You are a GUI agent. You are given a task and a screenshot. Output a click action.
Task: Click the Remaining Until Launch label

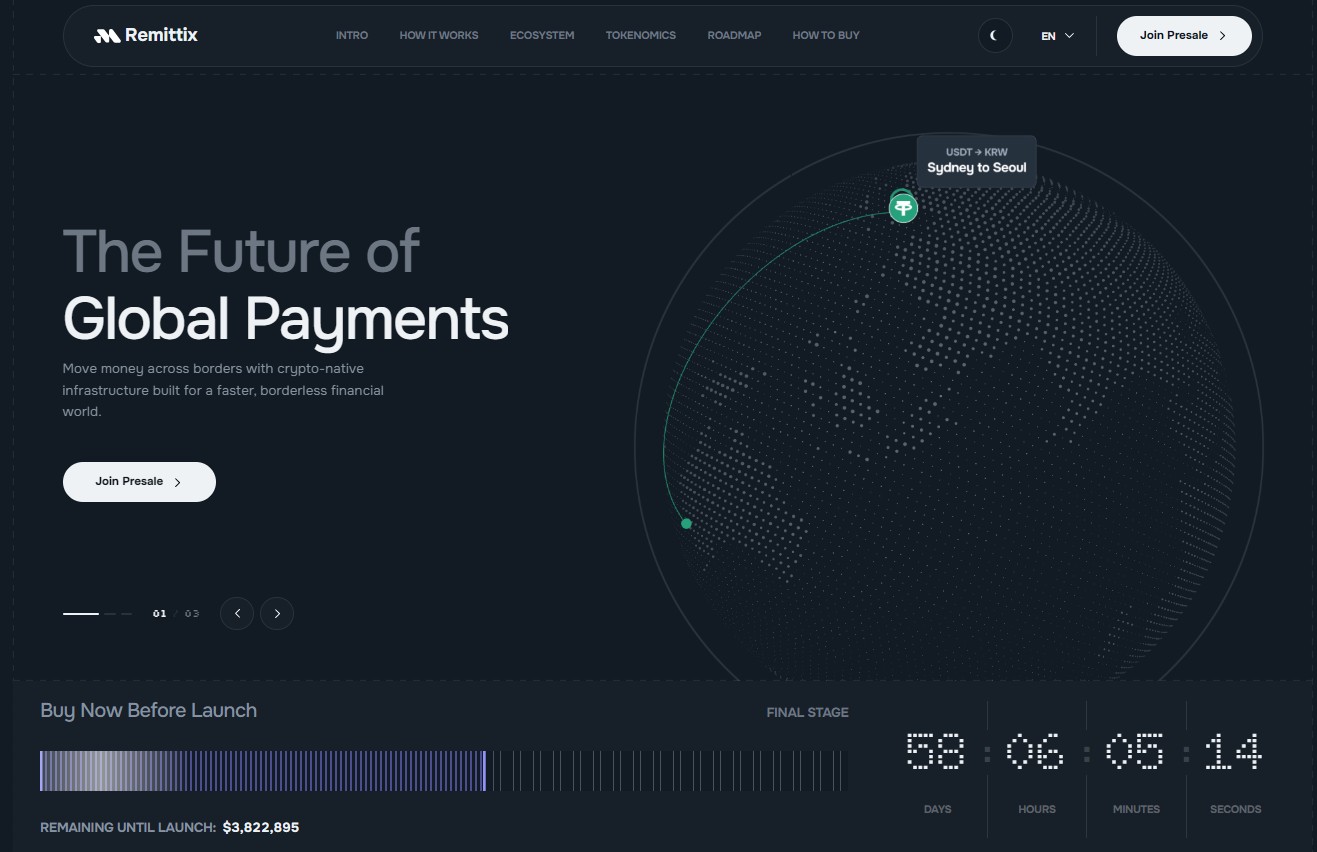click(x=128, y=827)
